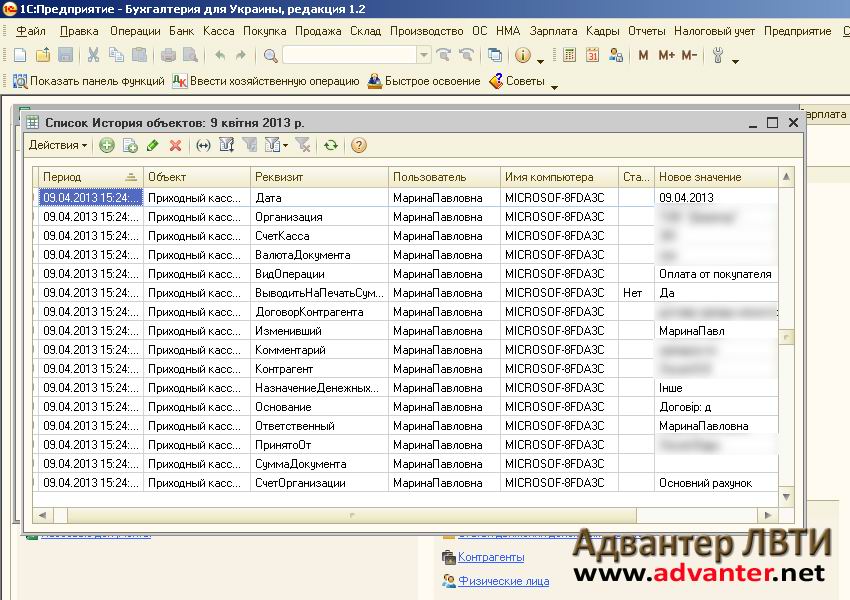
Task: Click the Cut scissors icon
Action: click(93, 55)
